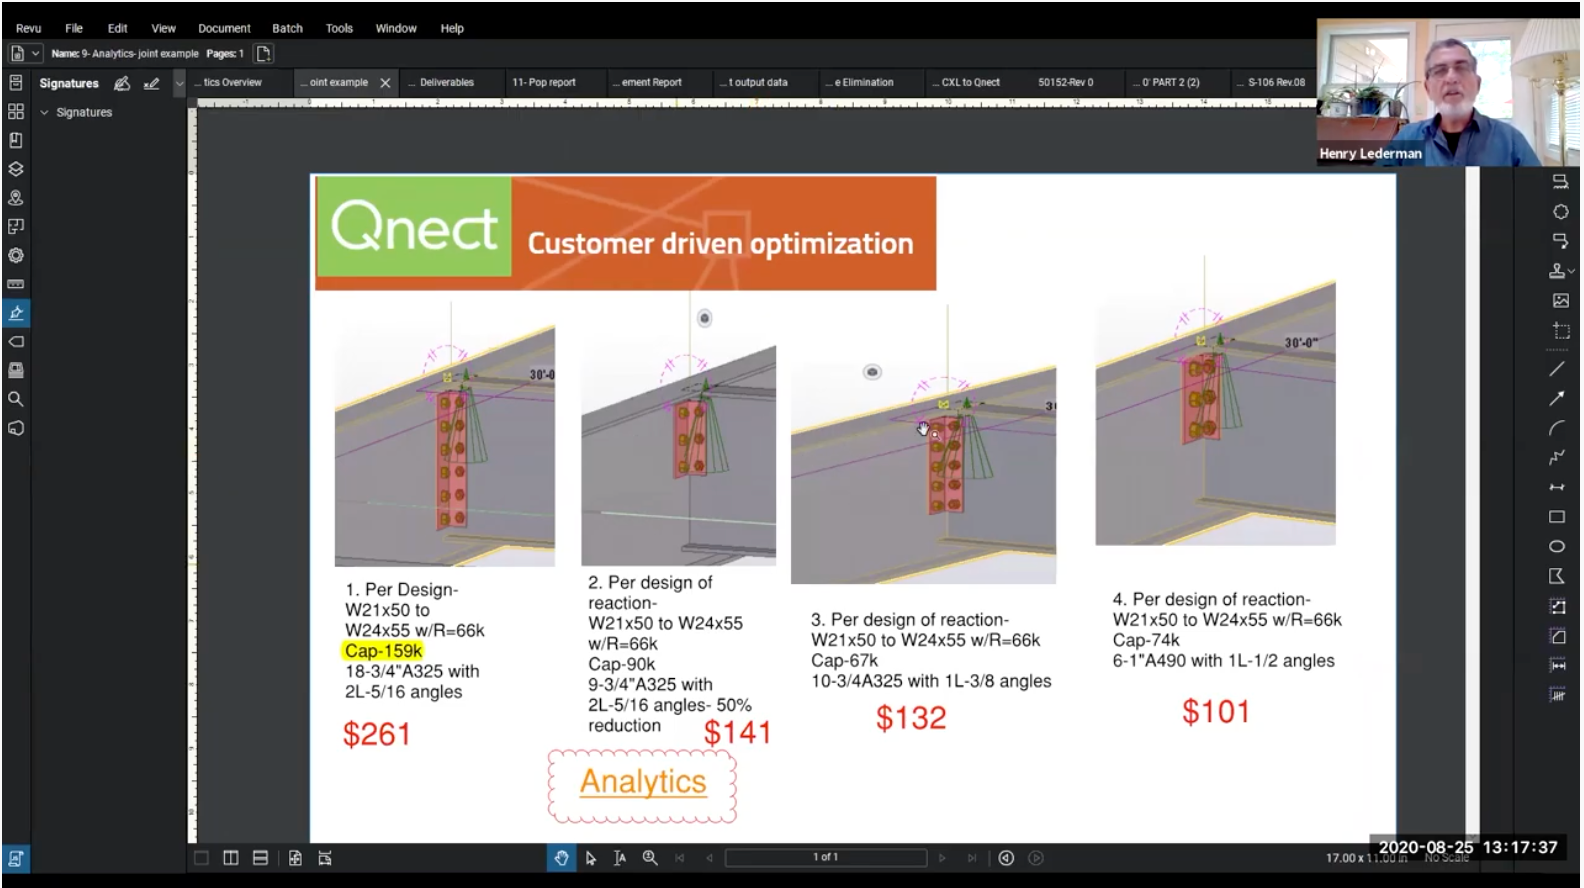
Task: Open the Measurements ruler panel
Action: pyautogui.click(x=16, y=284)
